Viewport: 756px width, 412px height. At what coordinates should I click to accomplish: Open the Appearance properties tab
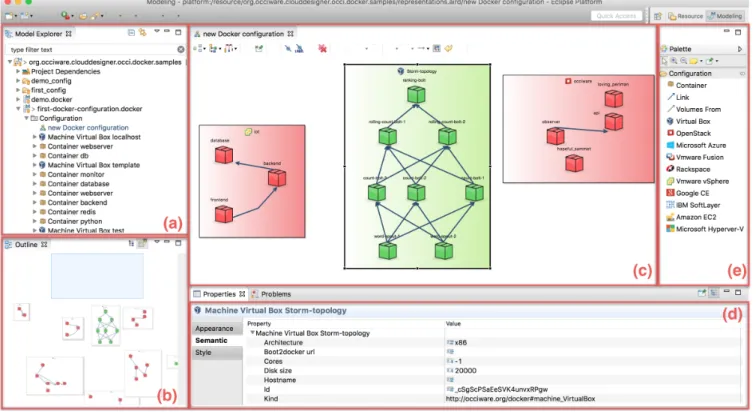click(217, 328)
